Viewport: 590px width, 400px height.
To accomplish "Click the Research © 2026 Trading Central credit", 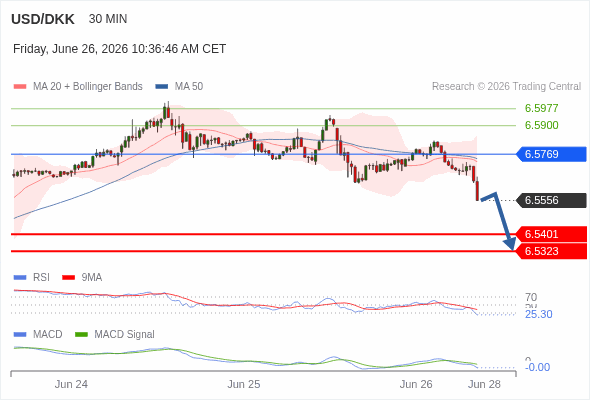I will [506, 86].
